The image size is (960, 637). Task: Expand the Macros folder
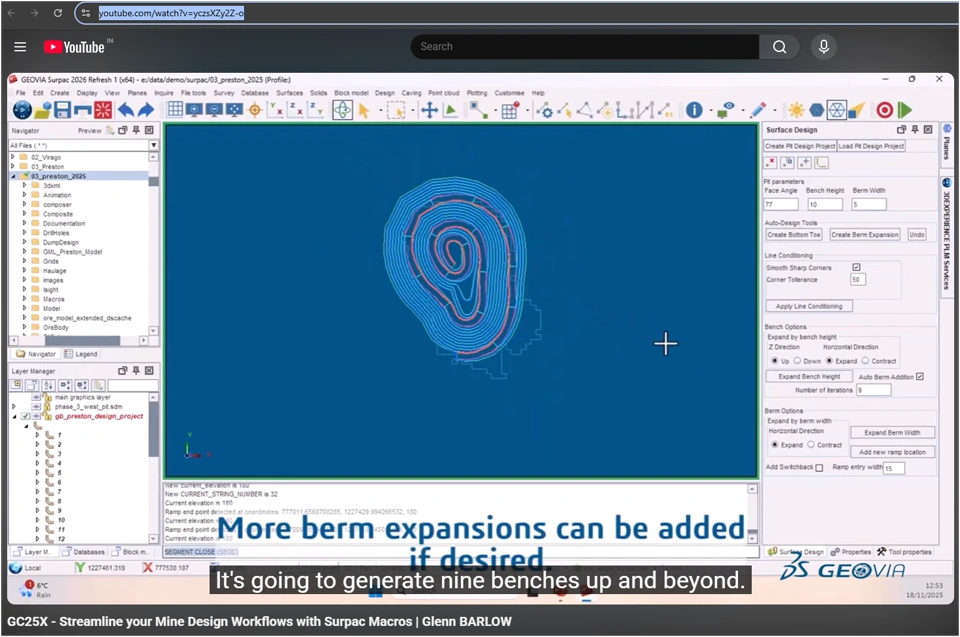pyautogui.click(x=24, y=299)
